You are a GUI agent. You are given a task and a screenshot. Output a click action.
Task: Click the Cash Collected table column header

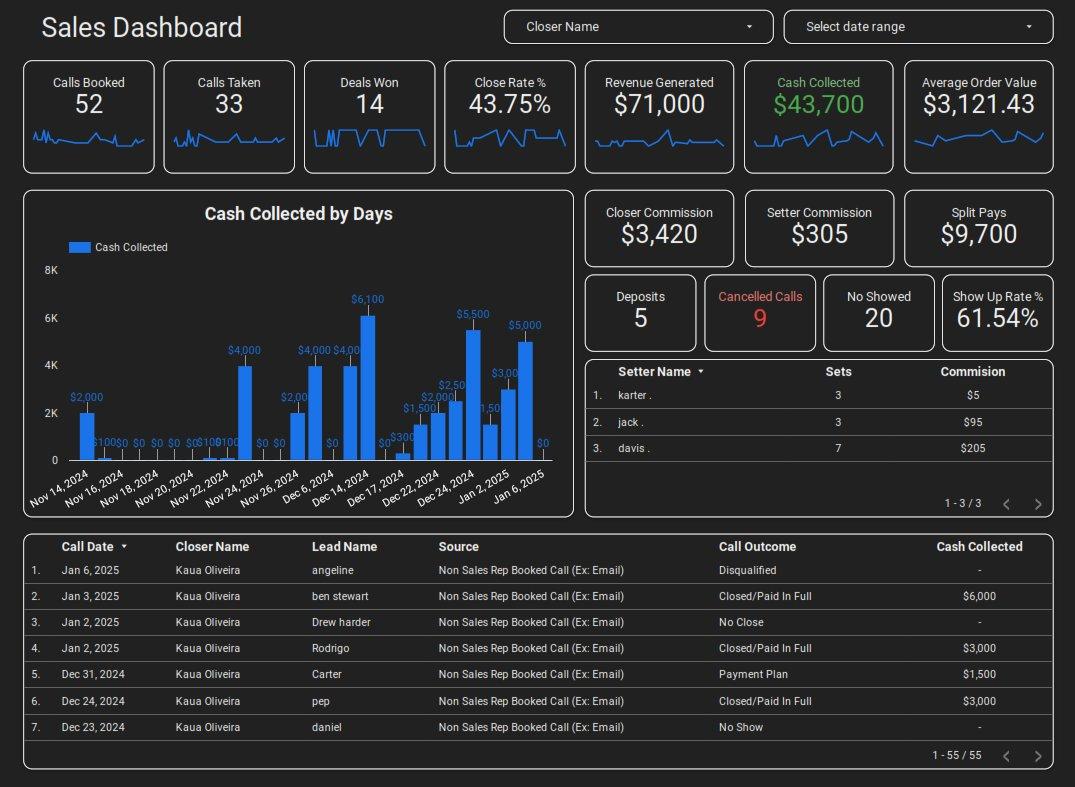point(979,546)
